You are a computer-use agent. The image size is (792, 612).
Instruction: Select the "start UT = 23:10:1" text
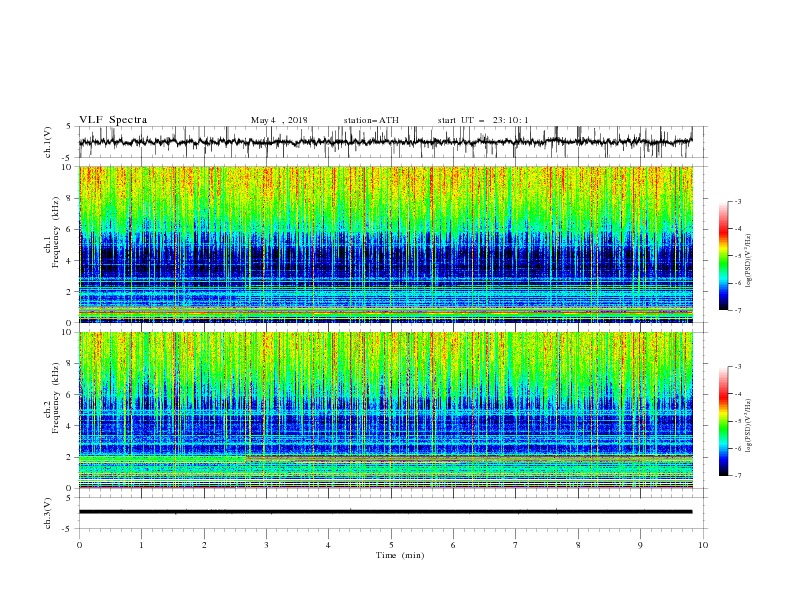[483, 120]
